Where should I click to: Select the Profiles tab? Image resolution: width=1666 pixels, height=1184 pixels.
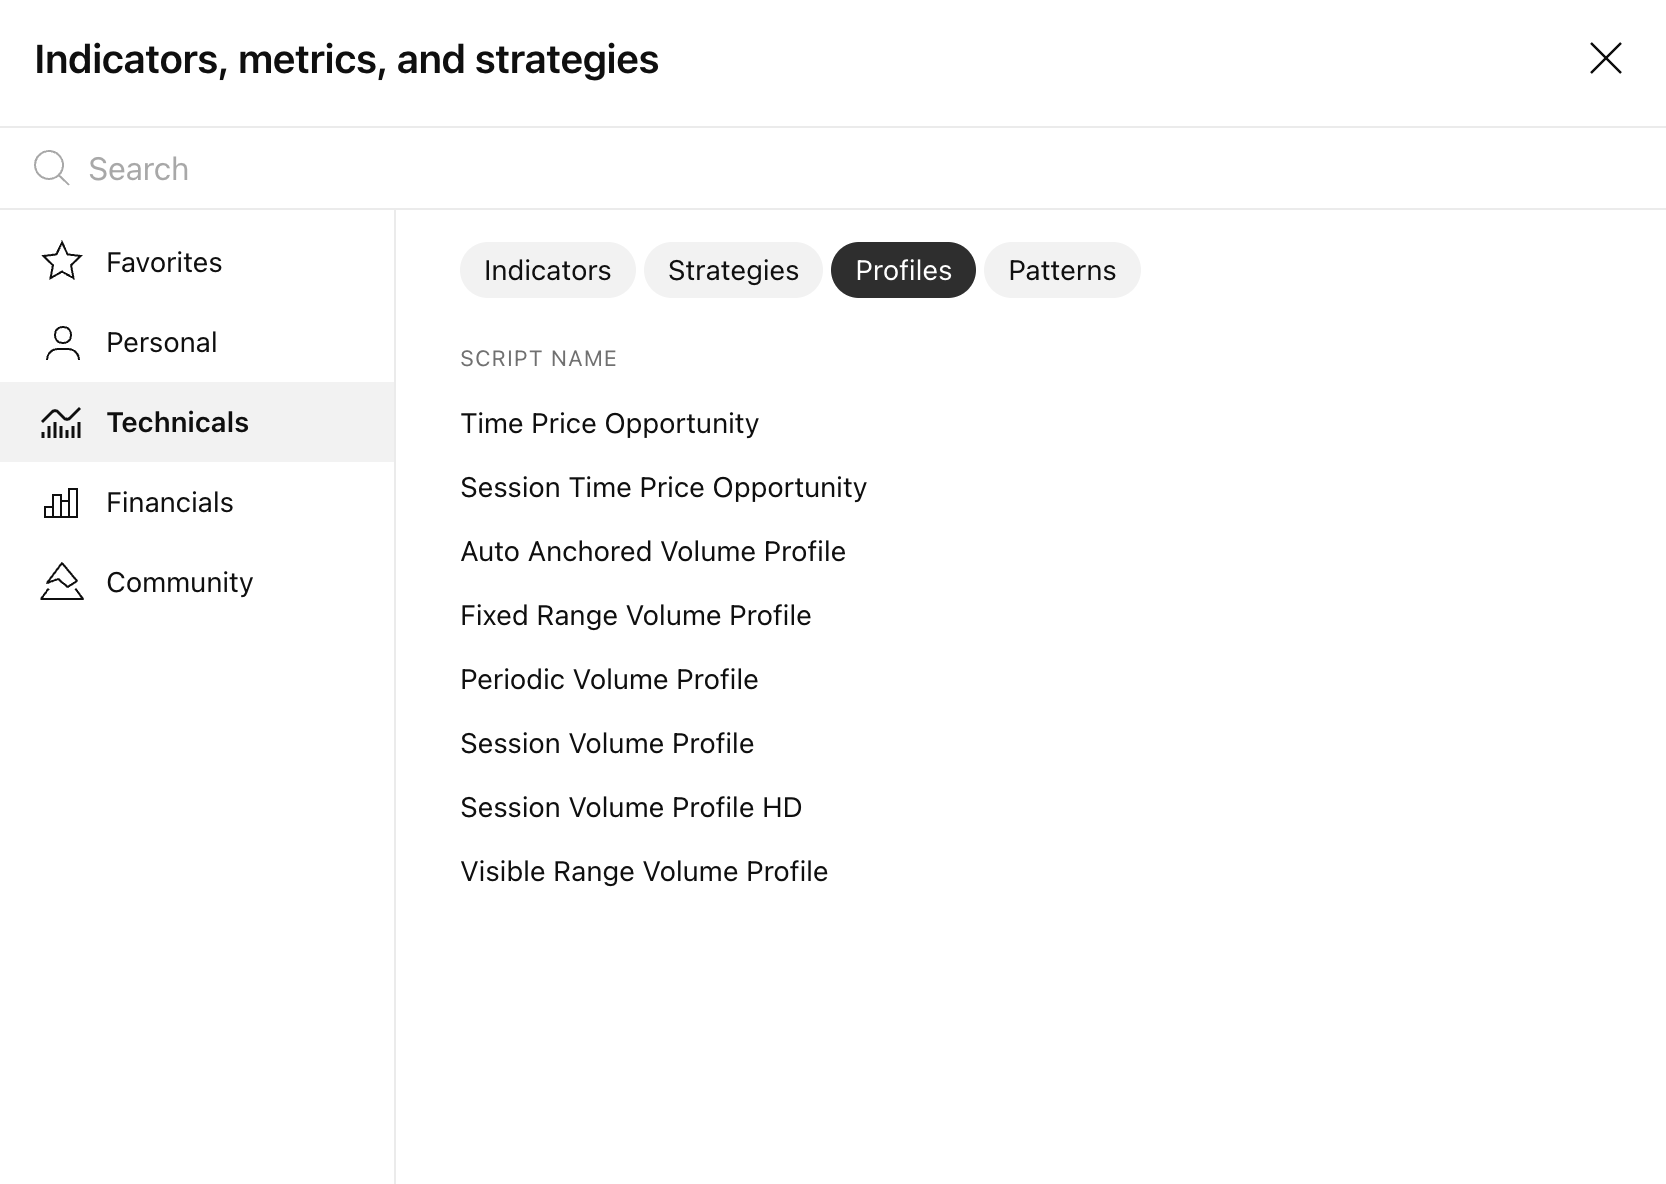tap(903, 270)
